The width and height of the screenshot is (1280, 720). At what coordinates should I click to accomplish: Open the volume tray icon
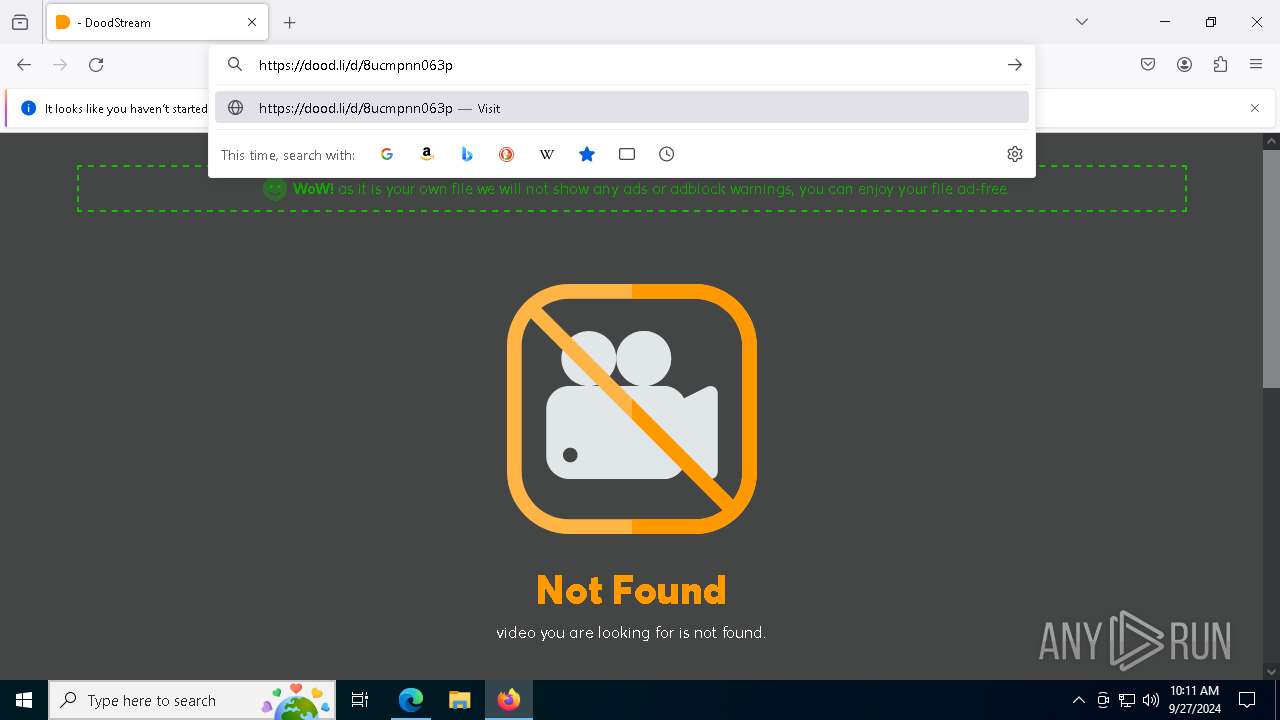[x=1151, y=700]
